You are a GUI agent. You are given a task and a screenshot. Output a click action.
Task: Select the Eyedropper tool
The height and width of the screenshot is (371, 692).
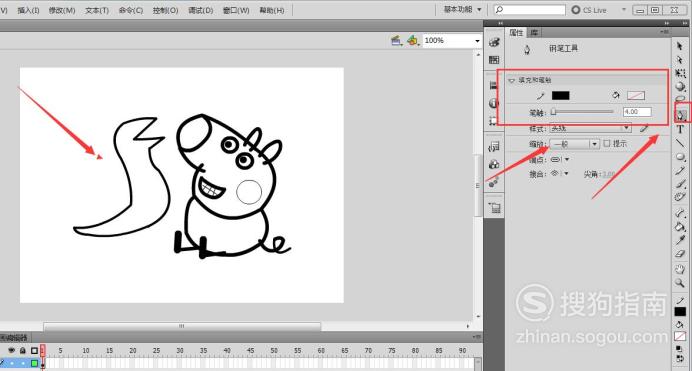point(680,240)
